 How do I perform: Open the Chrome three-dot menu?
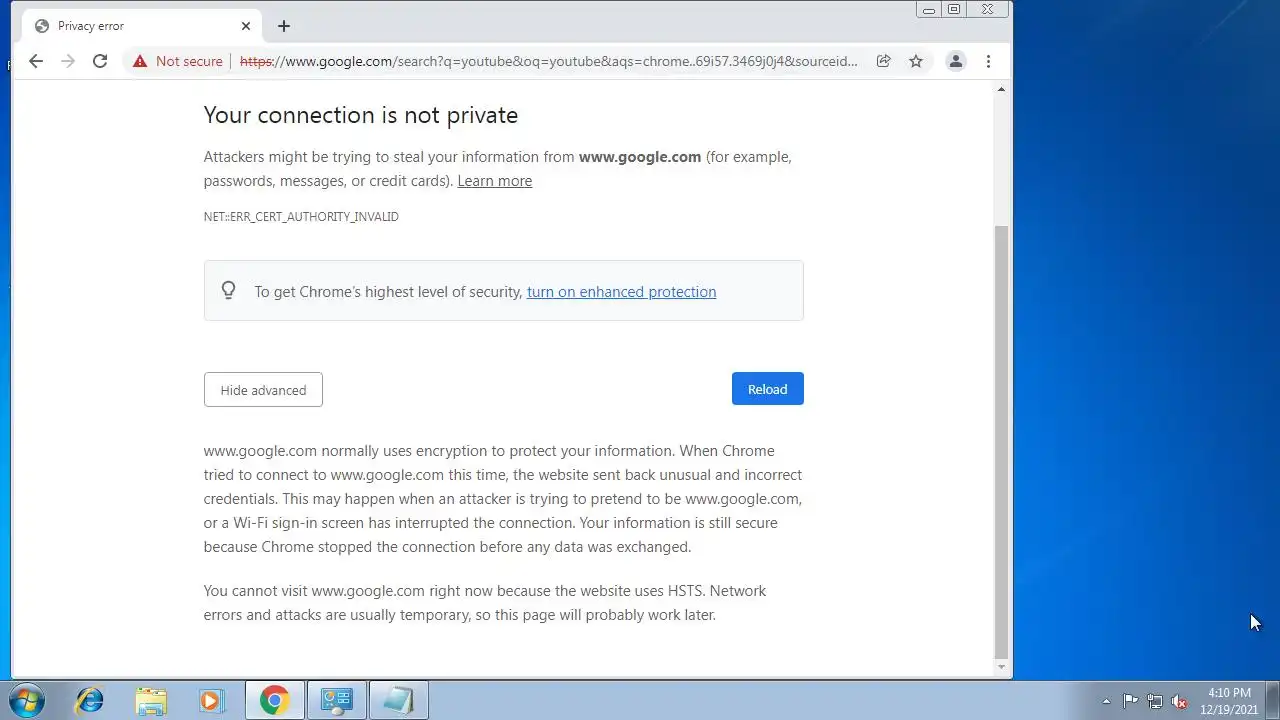pyautogui.click(x=988, y=61)
